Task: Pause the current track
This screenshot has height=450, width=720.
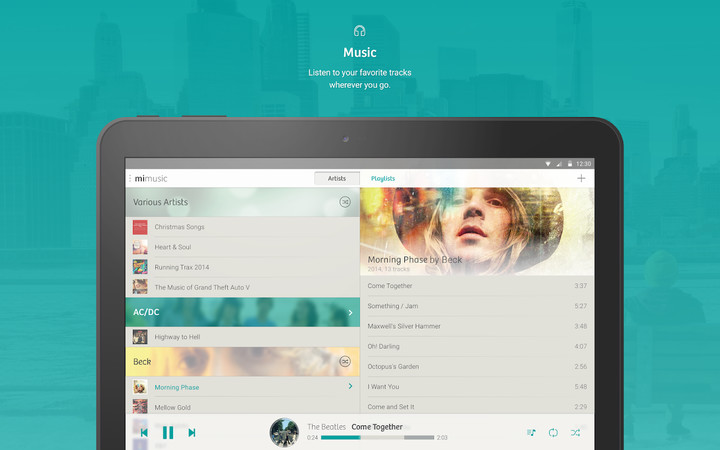Action: (x=168, y=433)
